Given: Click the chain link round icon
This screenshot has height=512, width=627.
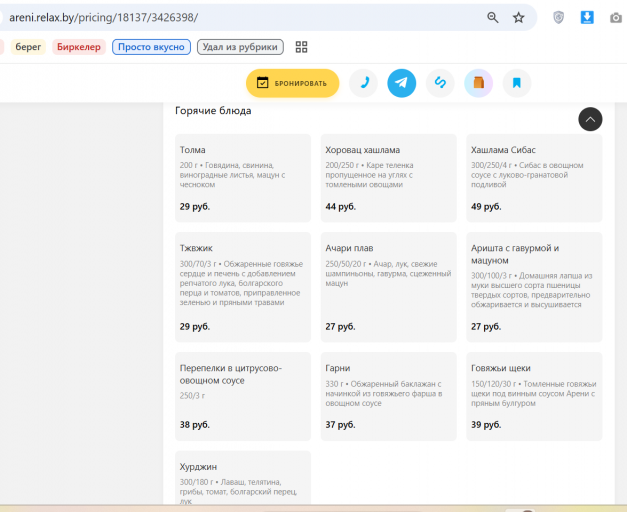Looking at the screenshot, I should pyautogui.click(x=440, y=83).
